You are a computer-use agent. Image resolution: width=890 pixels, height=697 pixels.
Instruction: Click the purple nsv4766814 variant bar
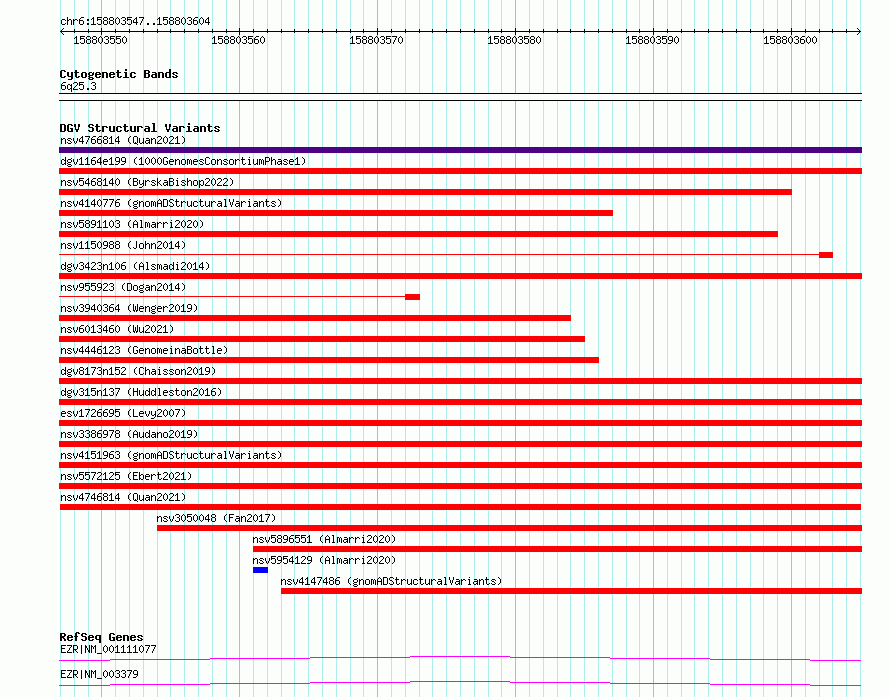(460, 150)
